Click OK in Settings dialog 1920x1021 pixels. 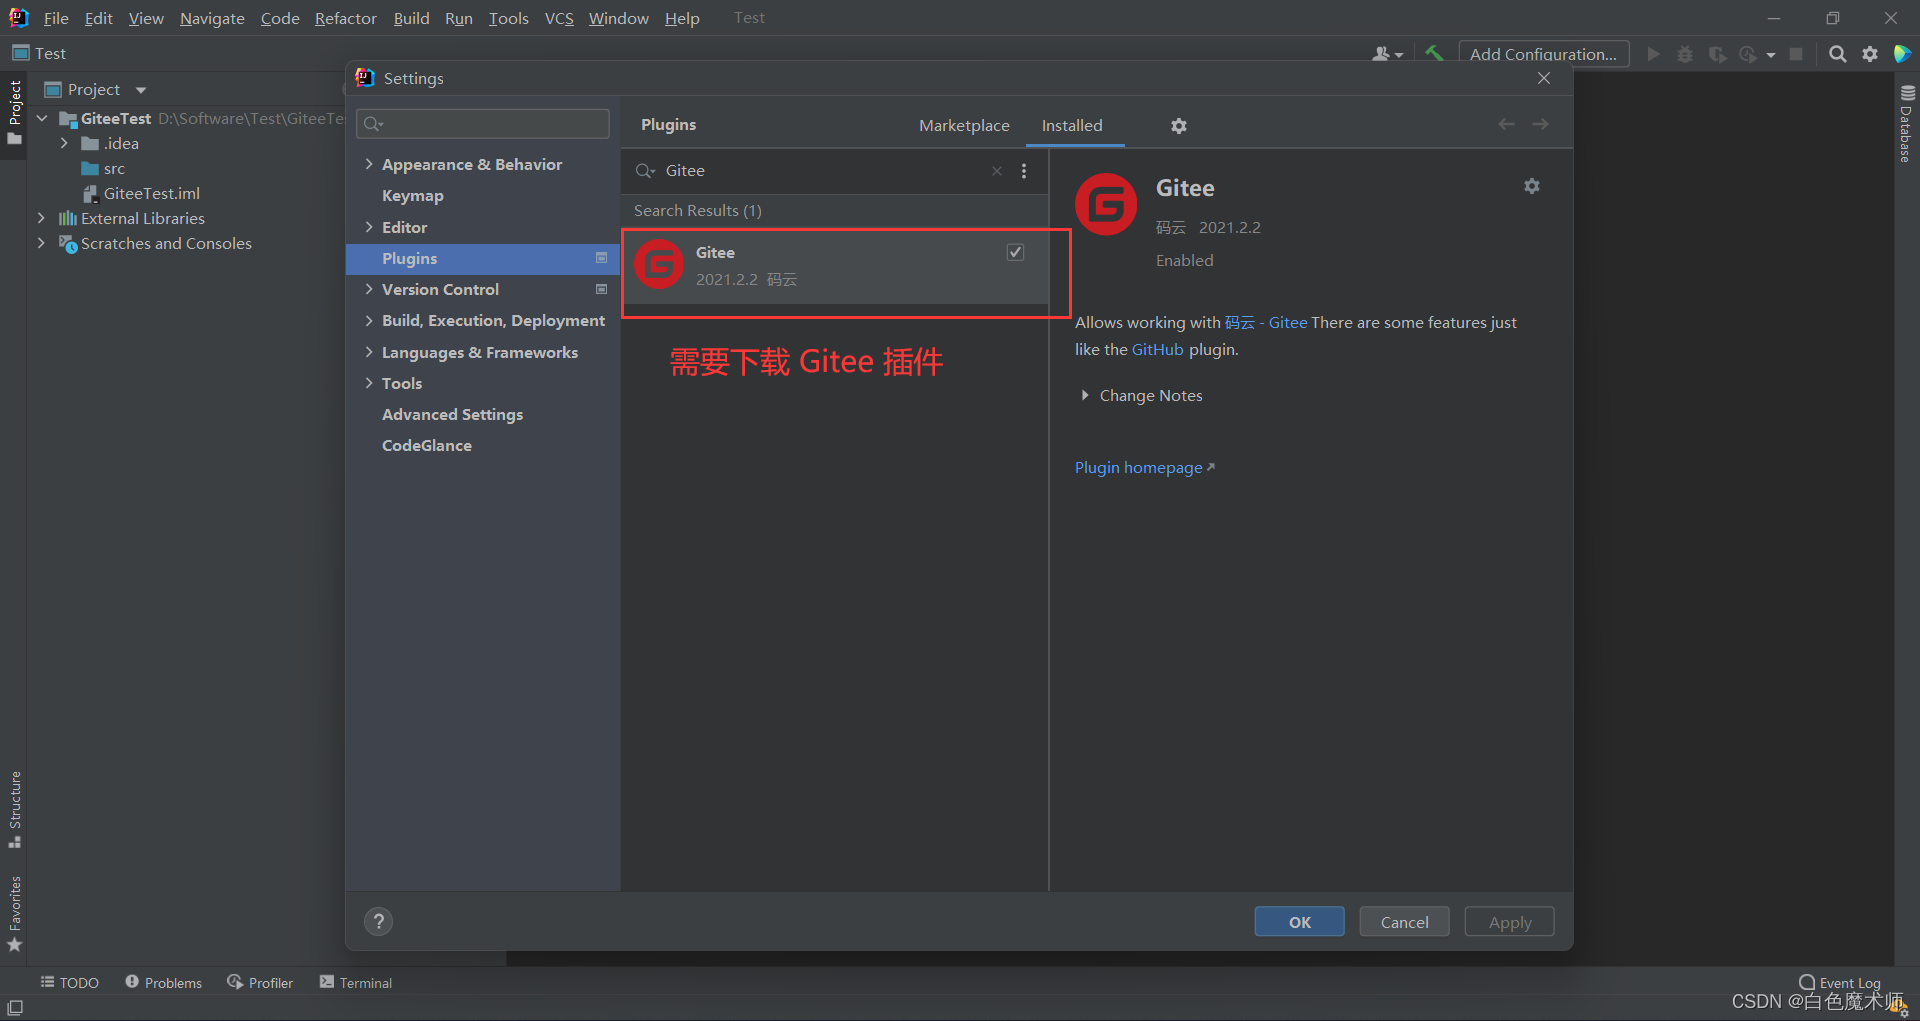[x=1299, y=922]
